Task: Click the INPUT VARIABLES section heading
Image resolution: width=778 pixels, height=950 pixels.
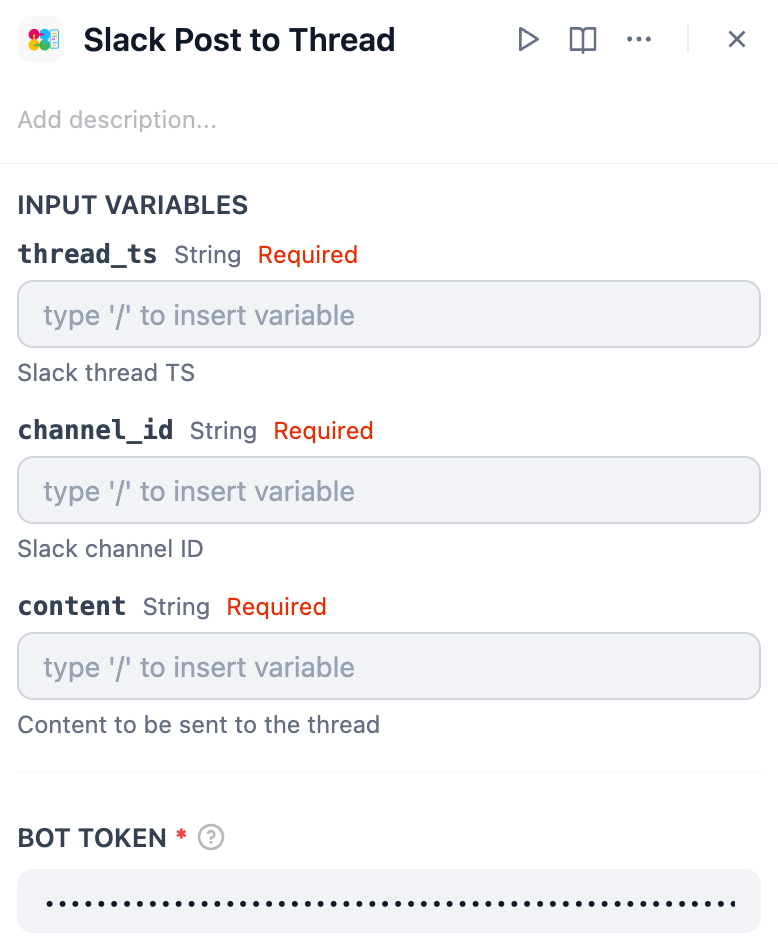Action: click(133, 205)
